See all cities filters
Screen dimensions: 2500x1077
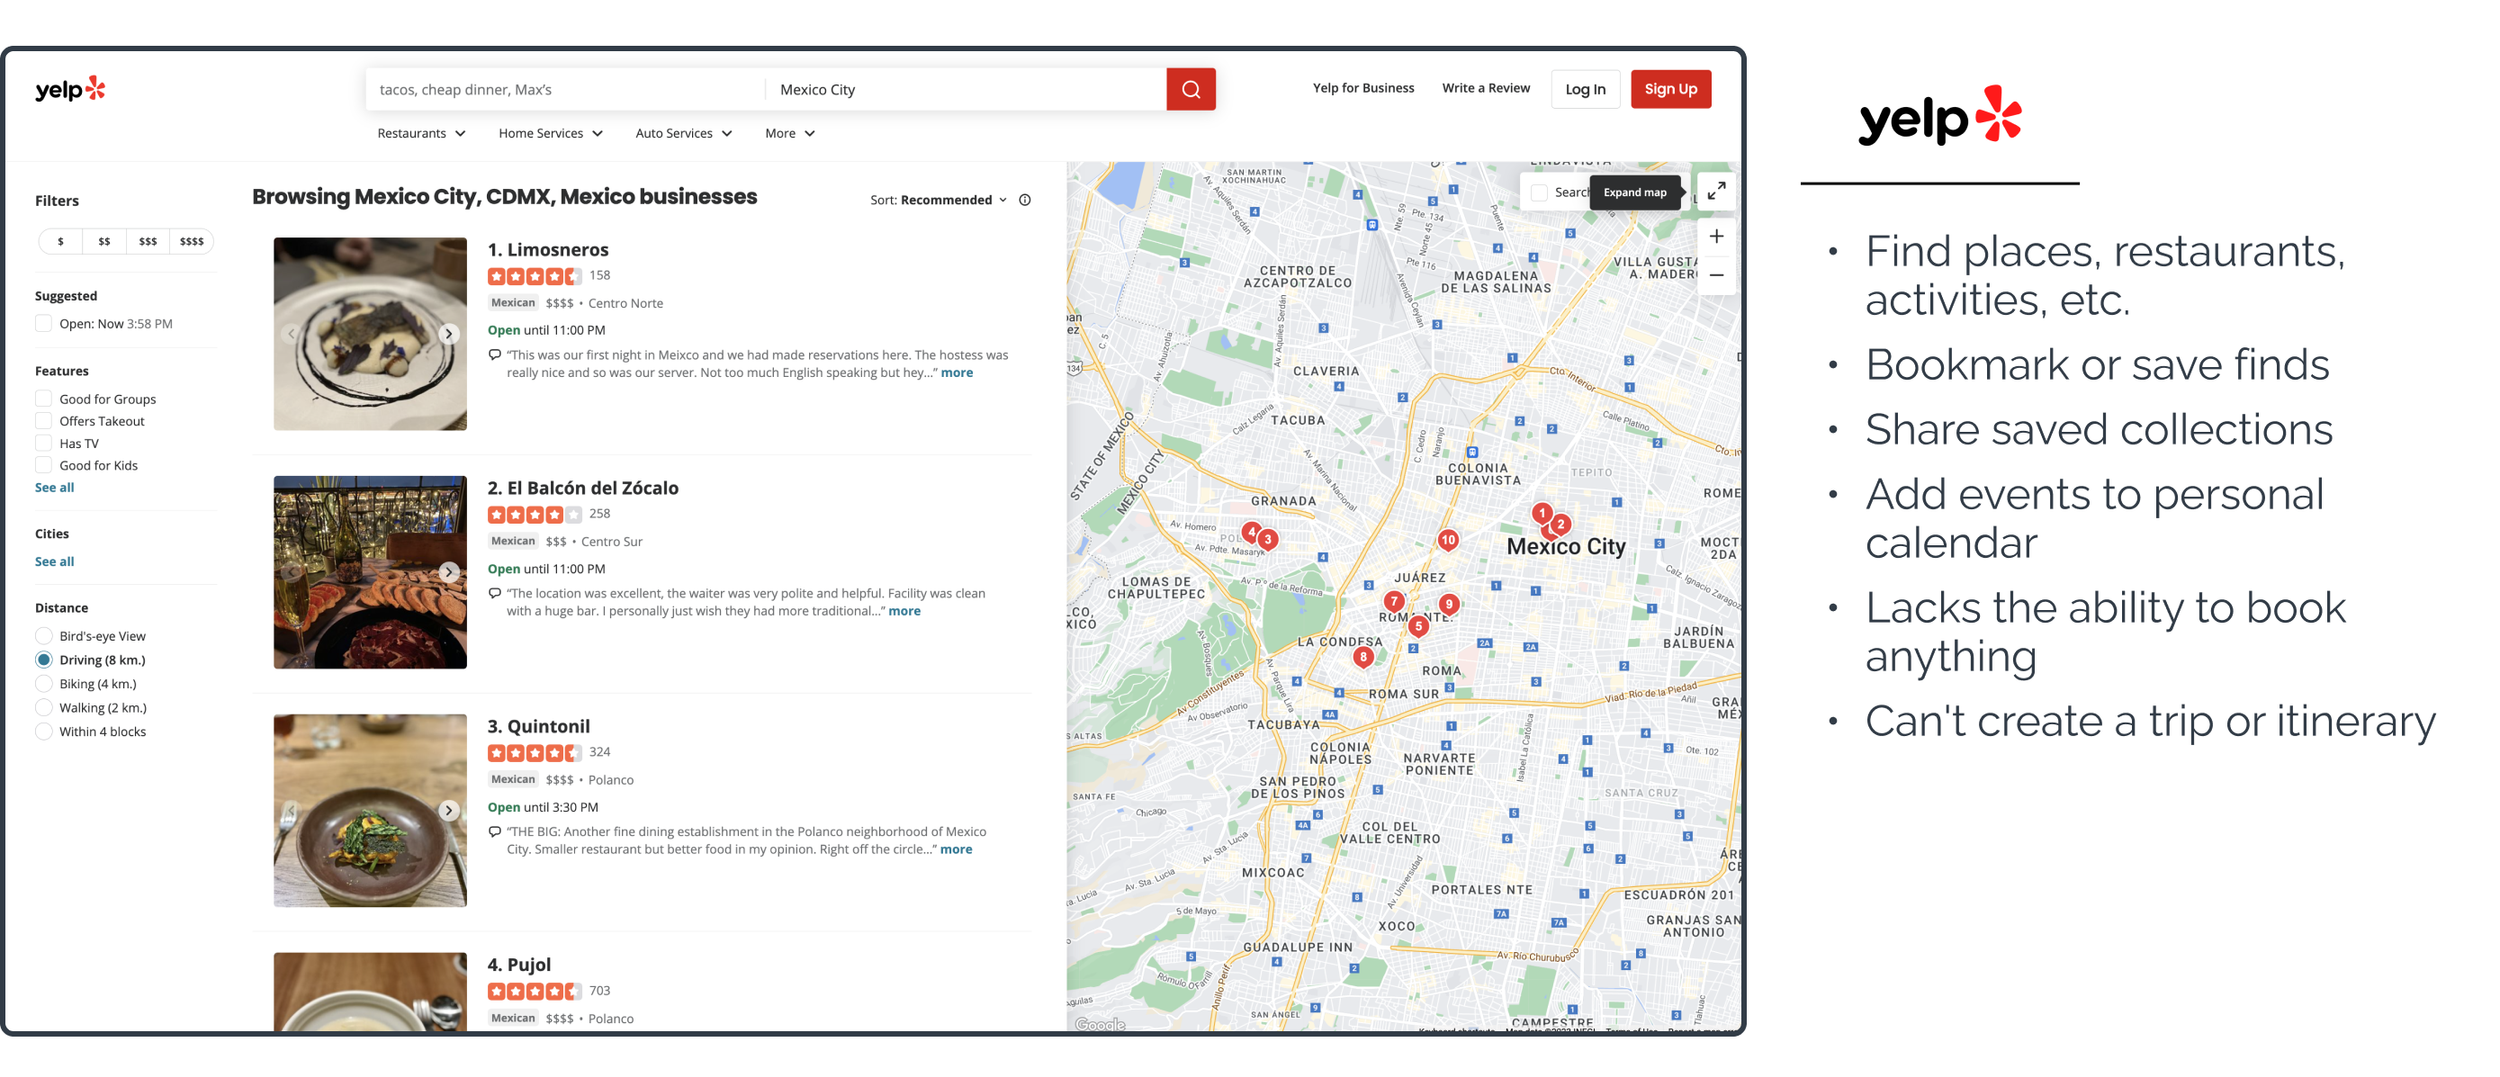tap(54, 562)
